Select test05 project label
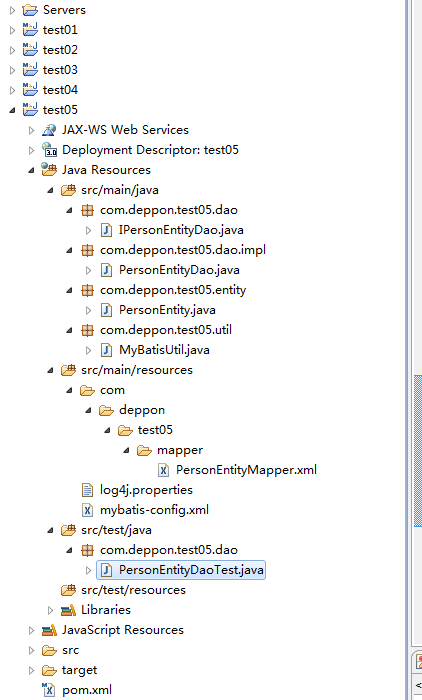Image resolution: width=422 pixels, height=700 pixels. coord(60,110)
